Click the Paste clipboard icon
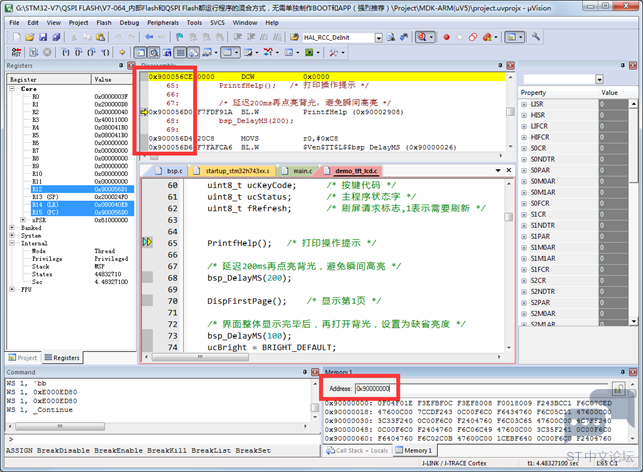Viewport: 643px width, 472px height. (x=100, y=37)
